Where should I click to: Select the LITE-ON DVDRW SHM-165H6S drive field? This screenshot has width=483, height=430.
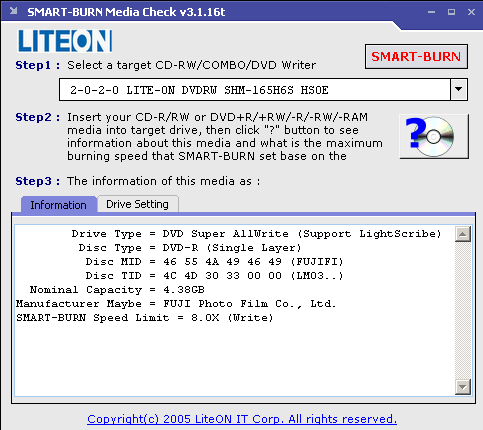tap(255, 90)
